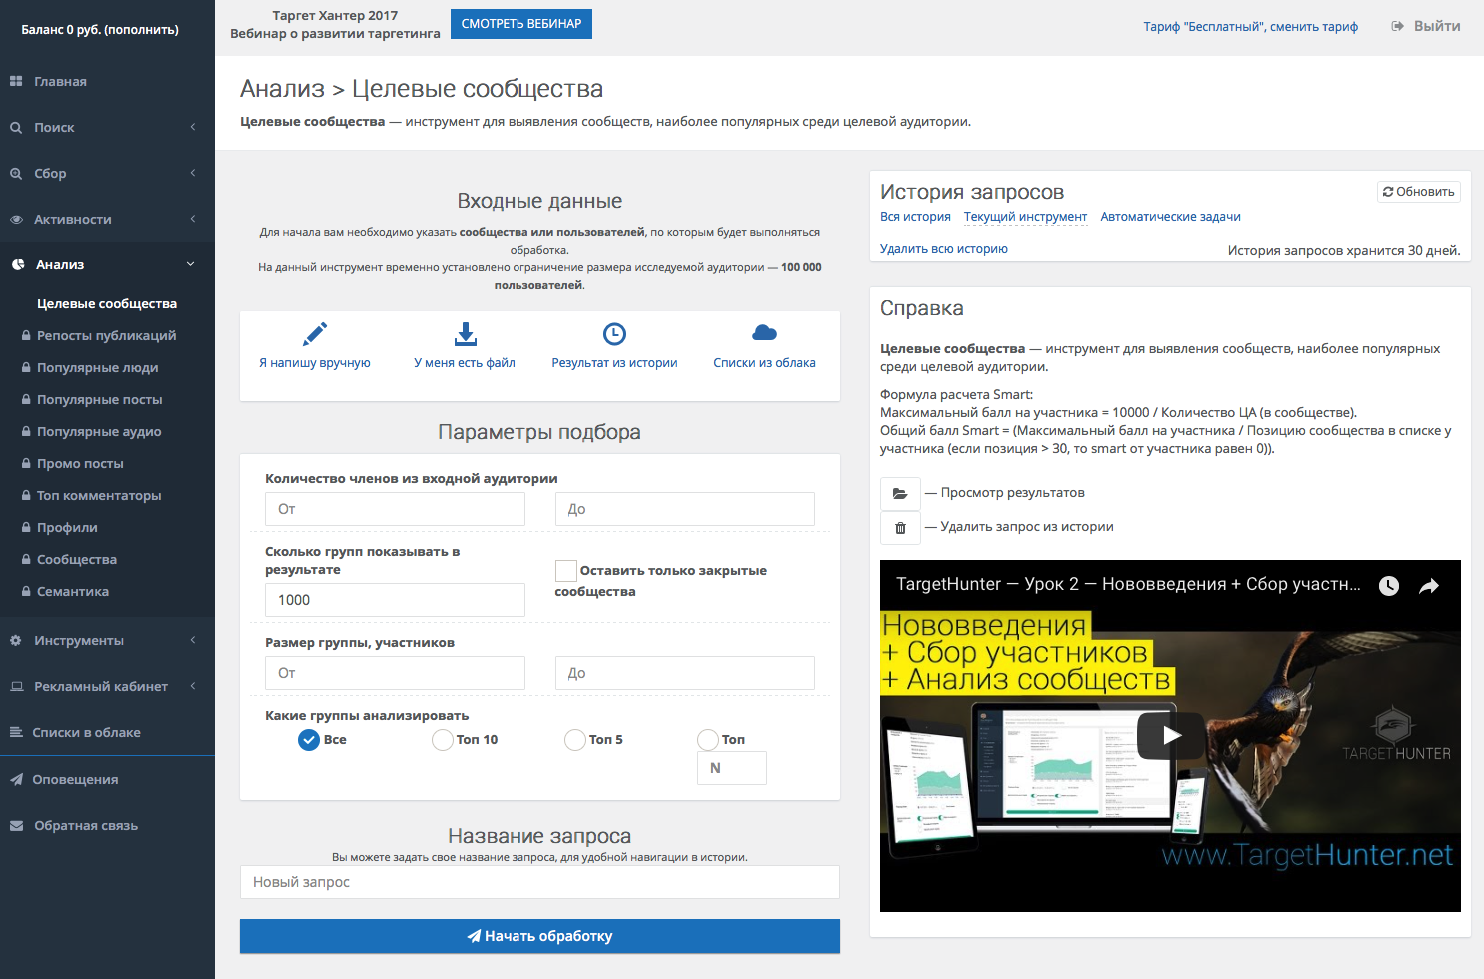This screenshot has height=979, width=1484.
Task: Play the TargetHunter lesson video
Action: click(x=1170, y=736)
